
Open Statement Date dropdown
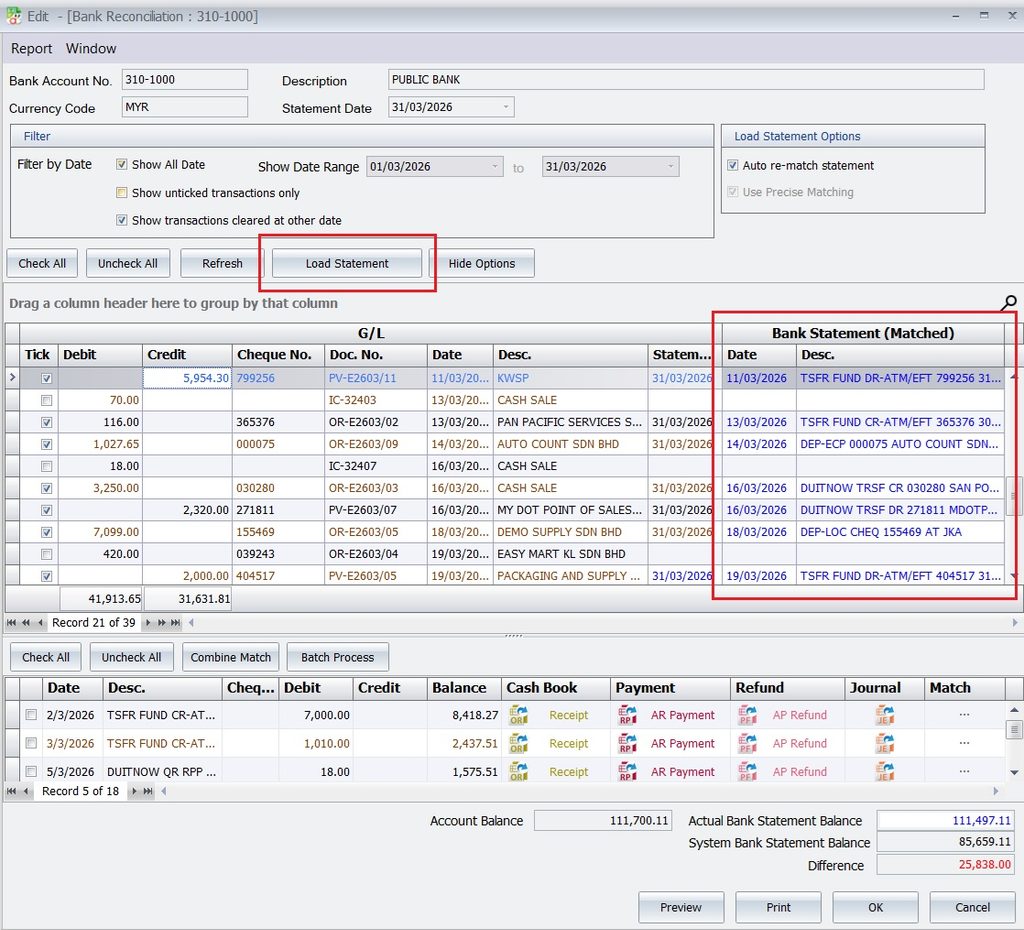(x=505, y=107)
